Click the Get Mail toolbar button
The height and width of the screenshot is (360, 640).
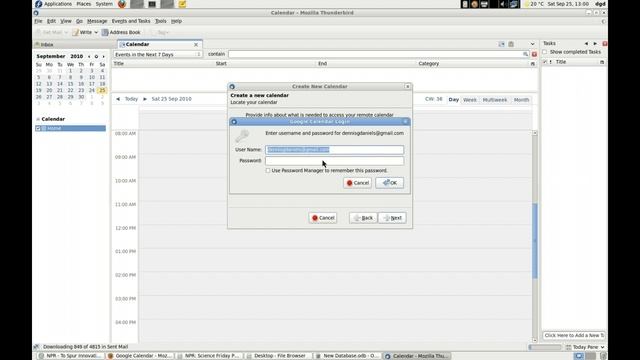pos(49,32)
